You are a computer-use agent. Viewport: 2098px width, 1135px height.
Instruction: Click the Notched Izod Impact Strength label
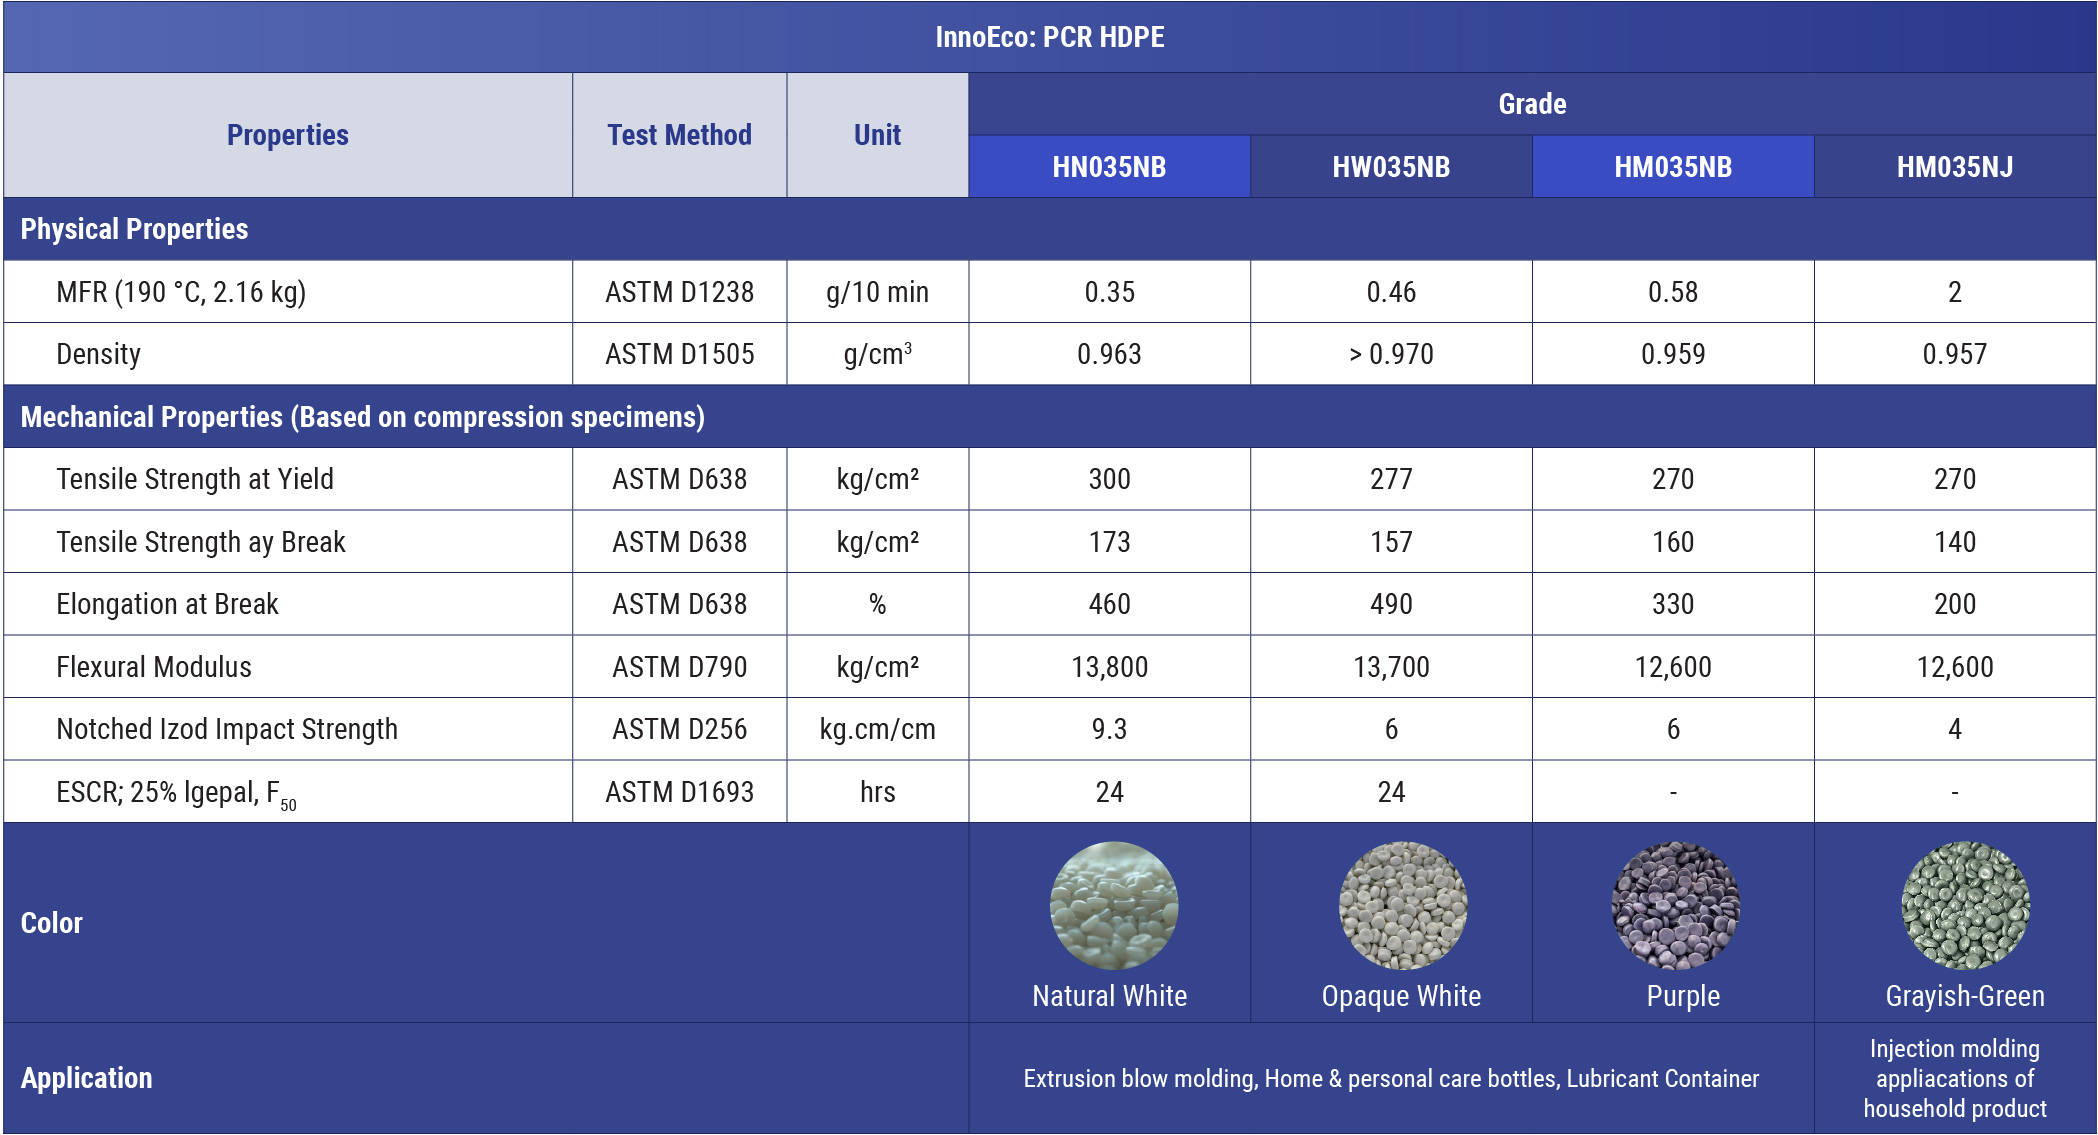pyautogui.click(x=227, y=729)
